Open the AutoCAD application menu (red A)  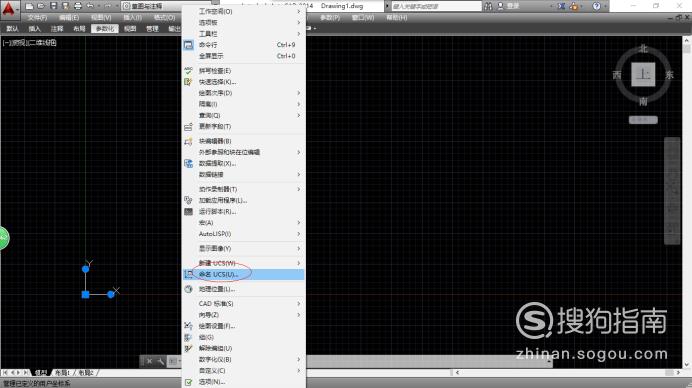(8, 9)
